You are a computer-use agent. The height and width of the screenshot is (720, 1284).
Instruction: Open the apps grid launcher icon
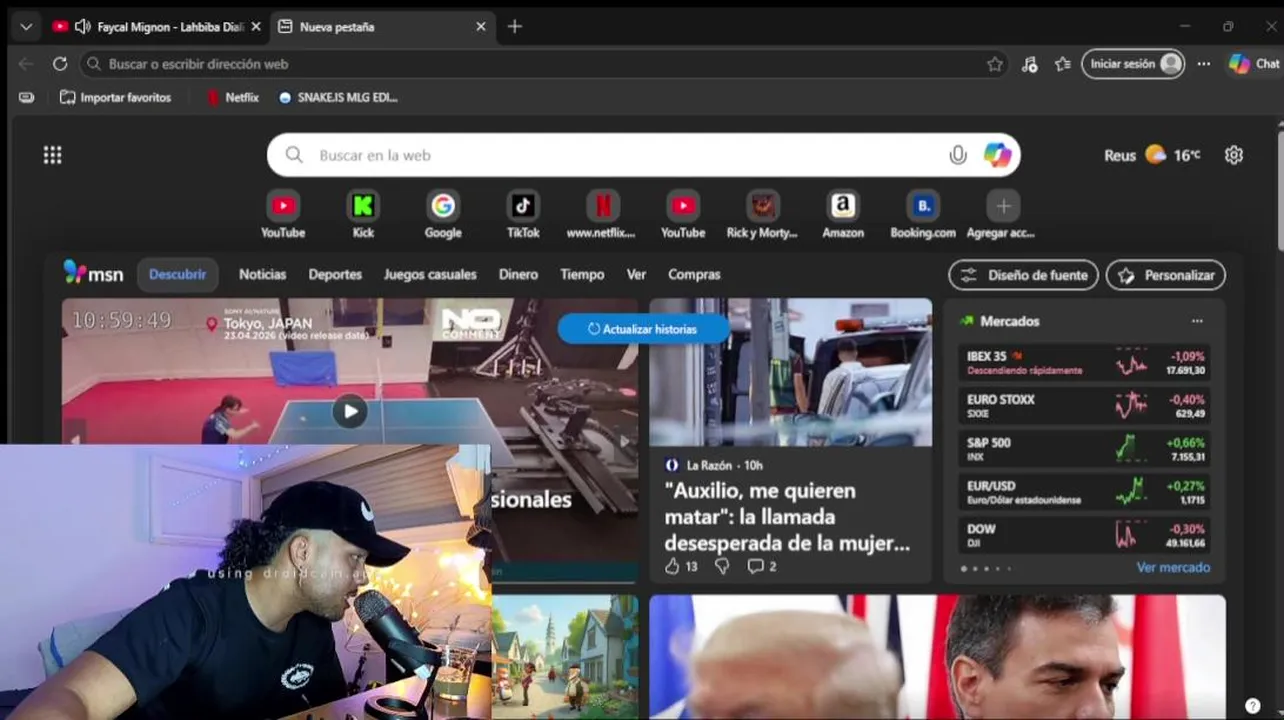[x=52, y=155]
